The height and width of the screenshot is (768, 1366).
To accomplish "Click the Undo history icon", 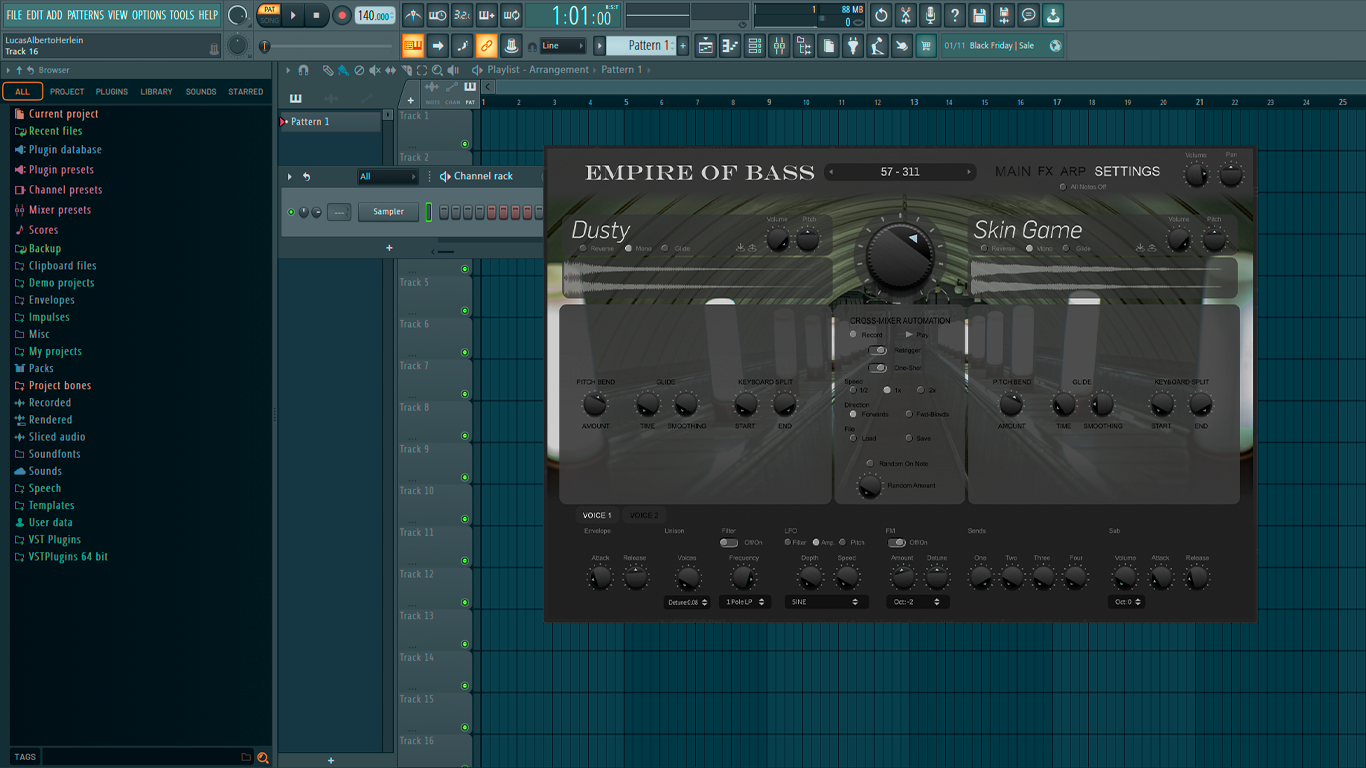I will tap(881, 15).
